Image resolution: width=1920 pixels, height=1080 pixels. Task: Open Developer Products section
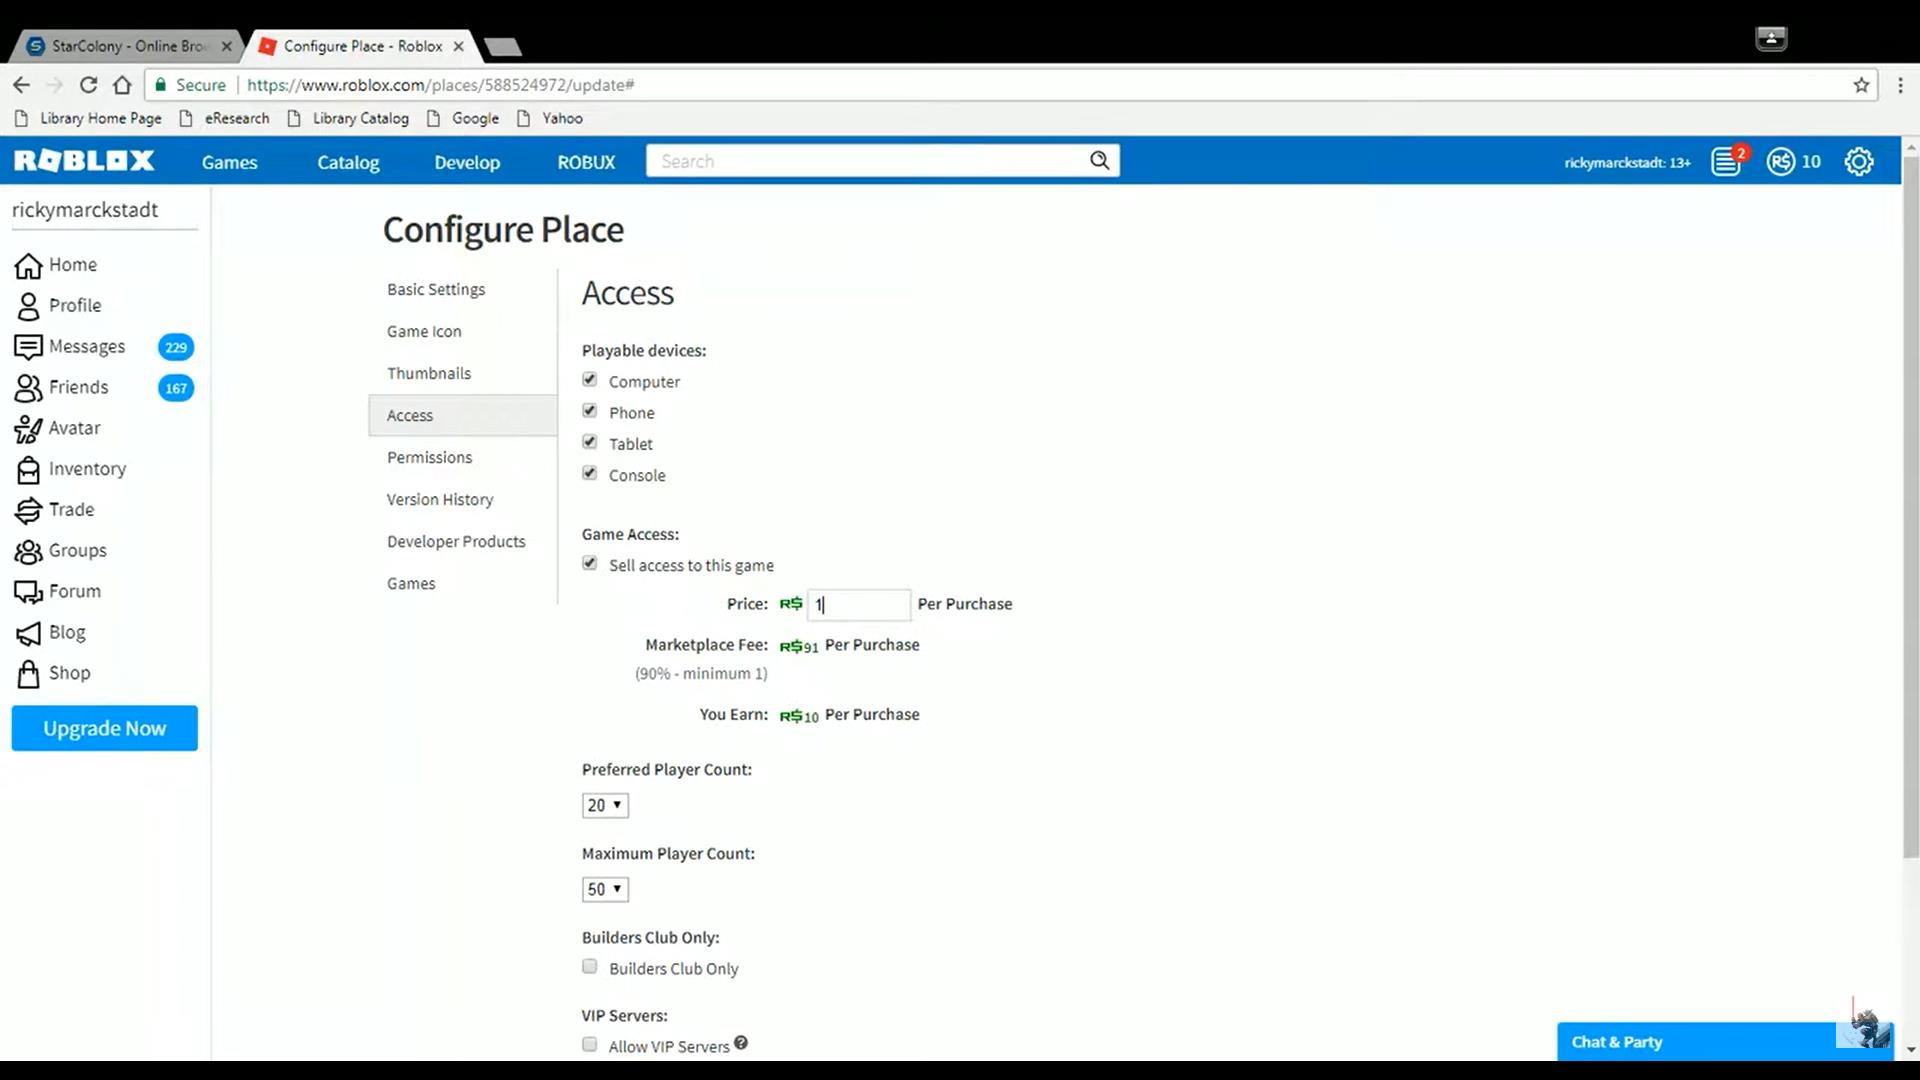pos(456,541)
